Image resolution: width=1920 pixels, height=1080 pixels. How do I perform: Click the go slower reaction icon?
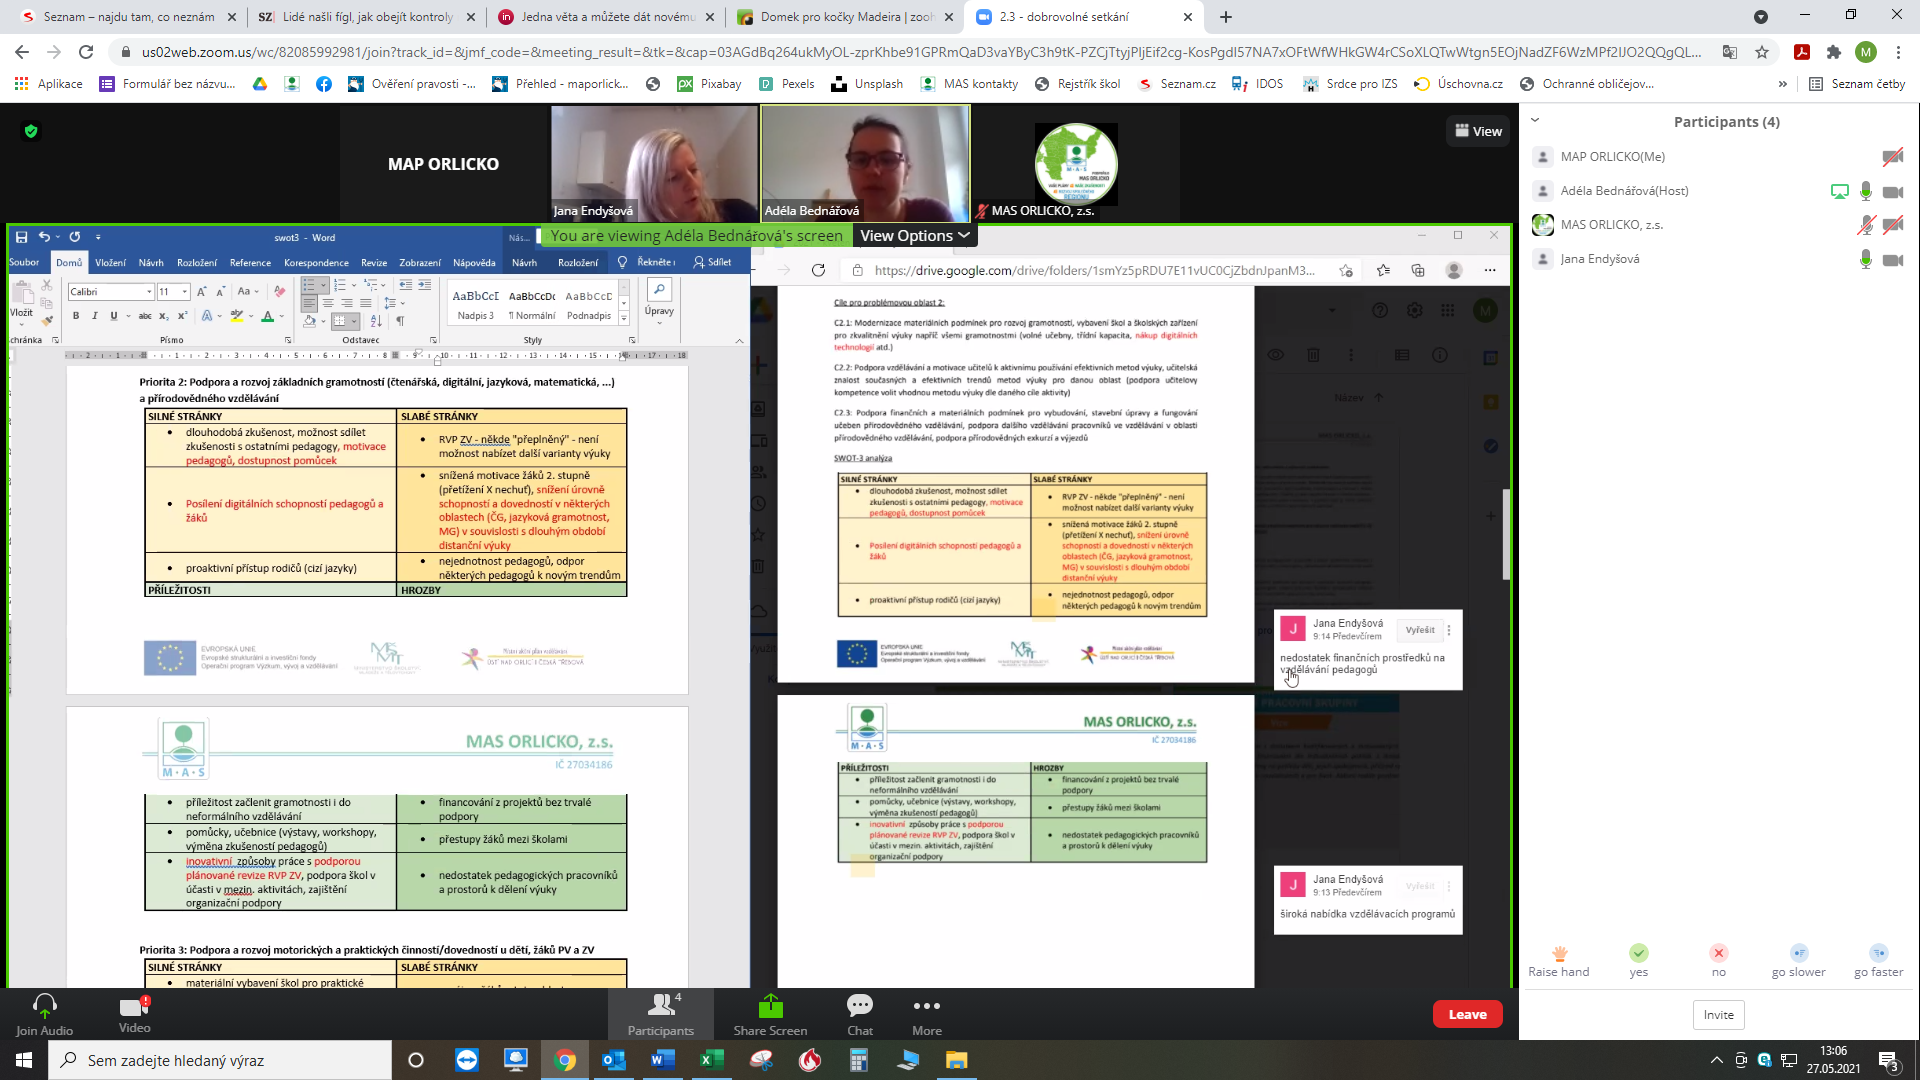tap(1799, 953)
